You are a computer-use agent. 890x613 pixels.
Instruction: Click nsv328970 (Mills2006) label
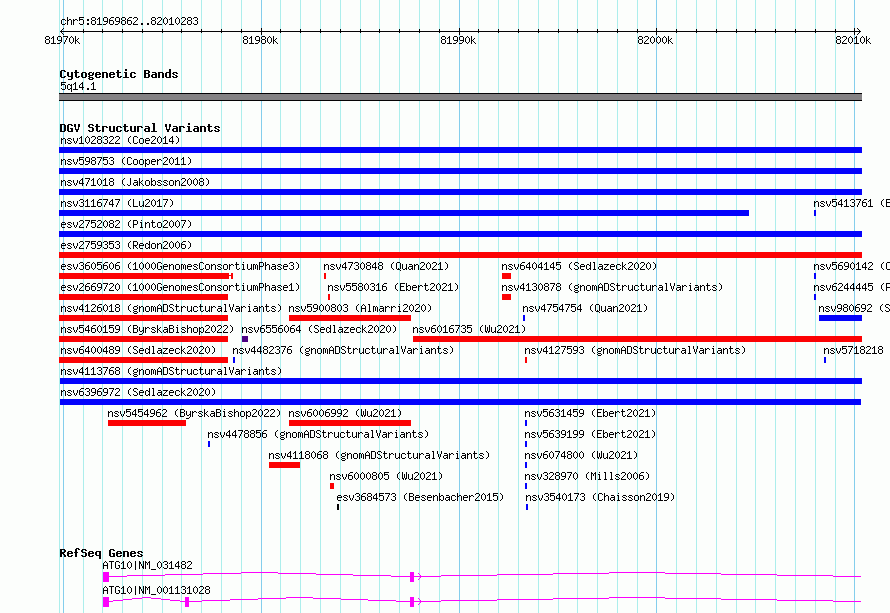[x=587, y=476]
